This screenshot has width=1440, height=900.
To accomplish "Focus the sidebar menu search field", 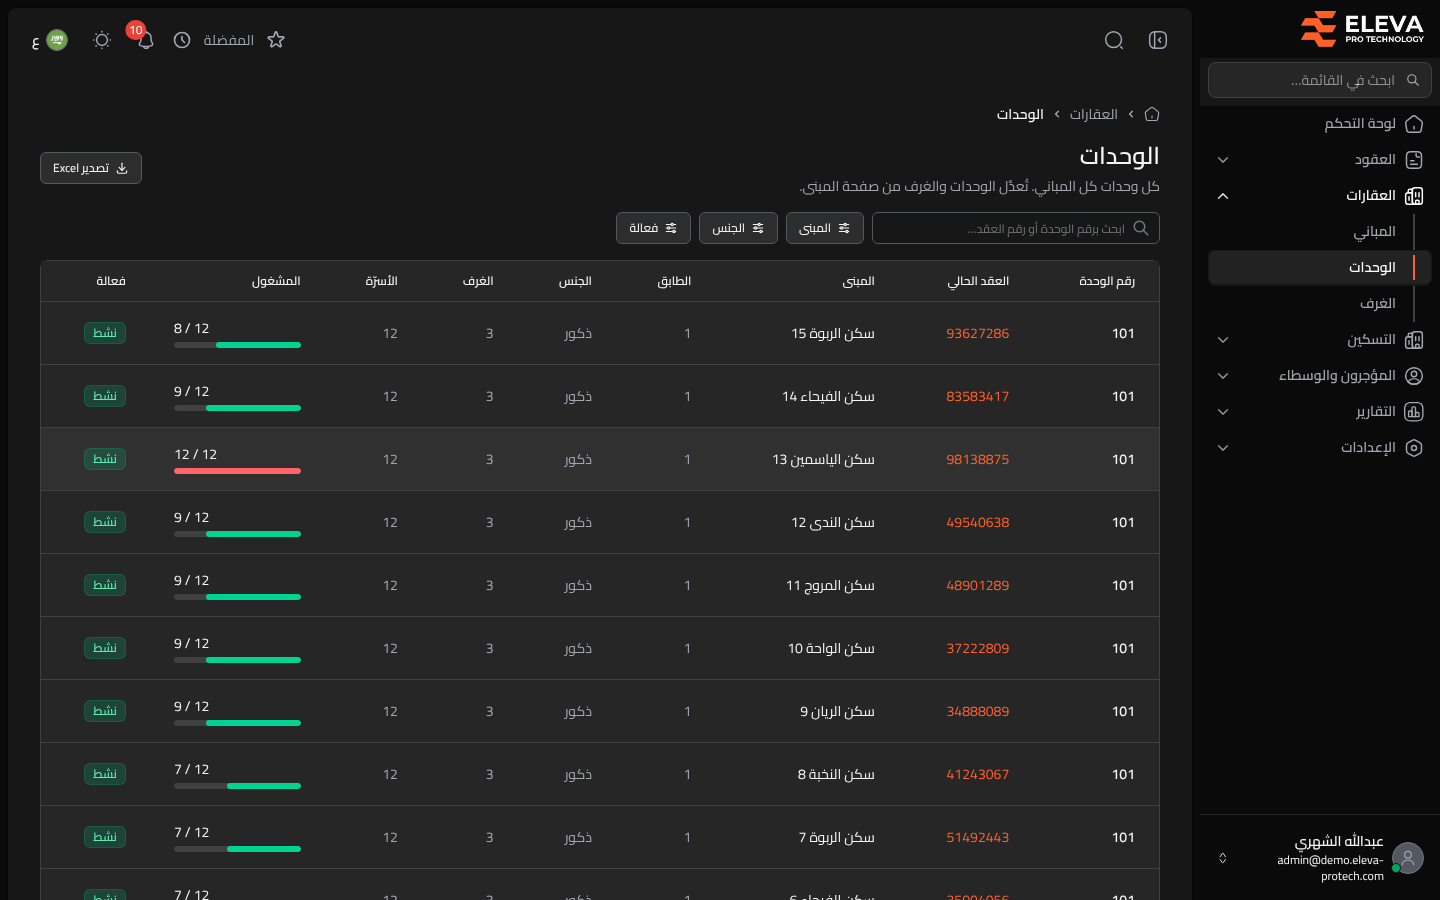I will (x=1320, y=80).
